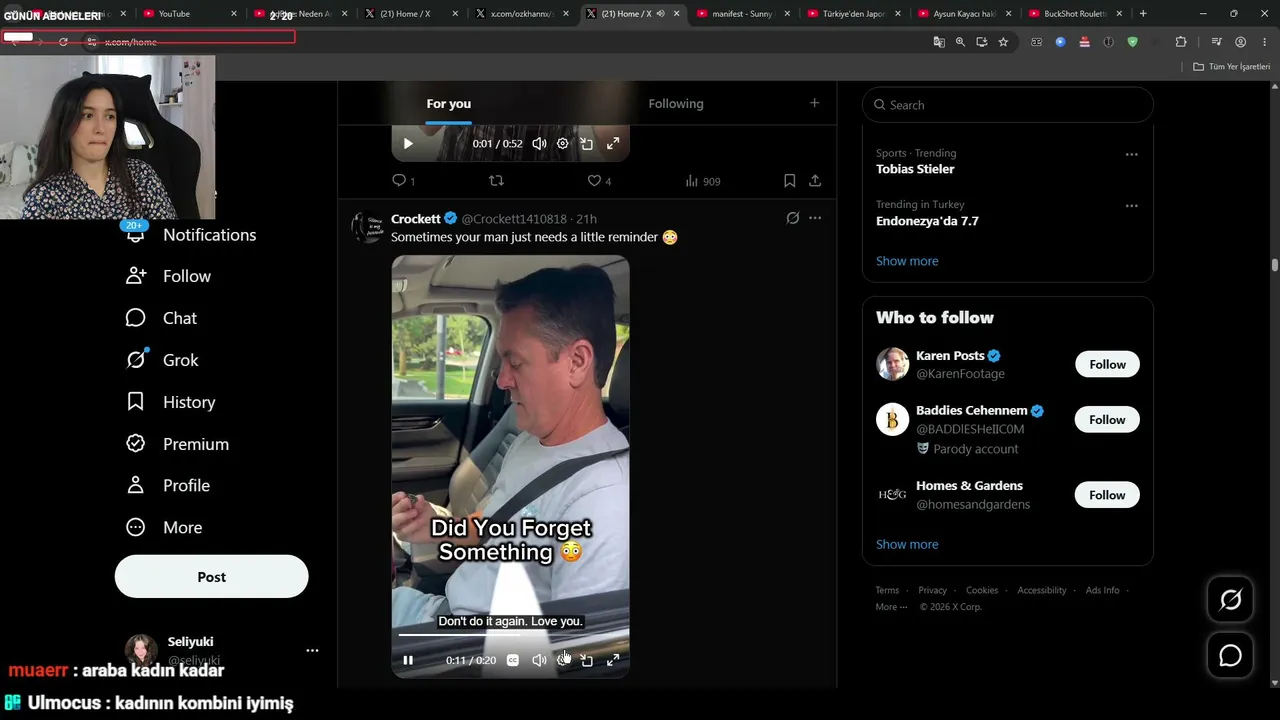
Task: Open the floating chat bubble button
Action: pos(1230,656)
